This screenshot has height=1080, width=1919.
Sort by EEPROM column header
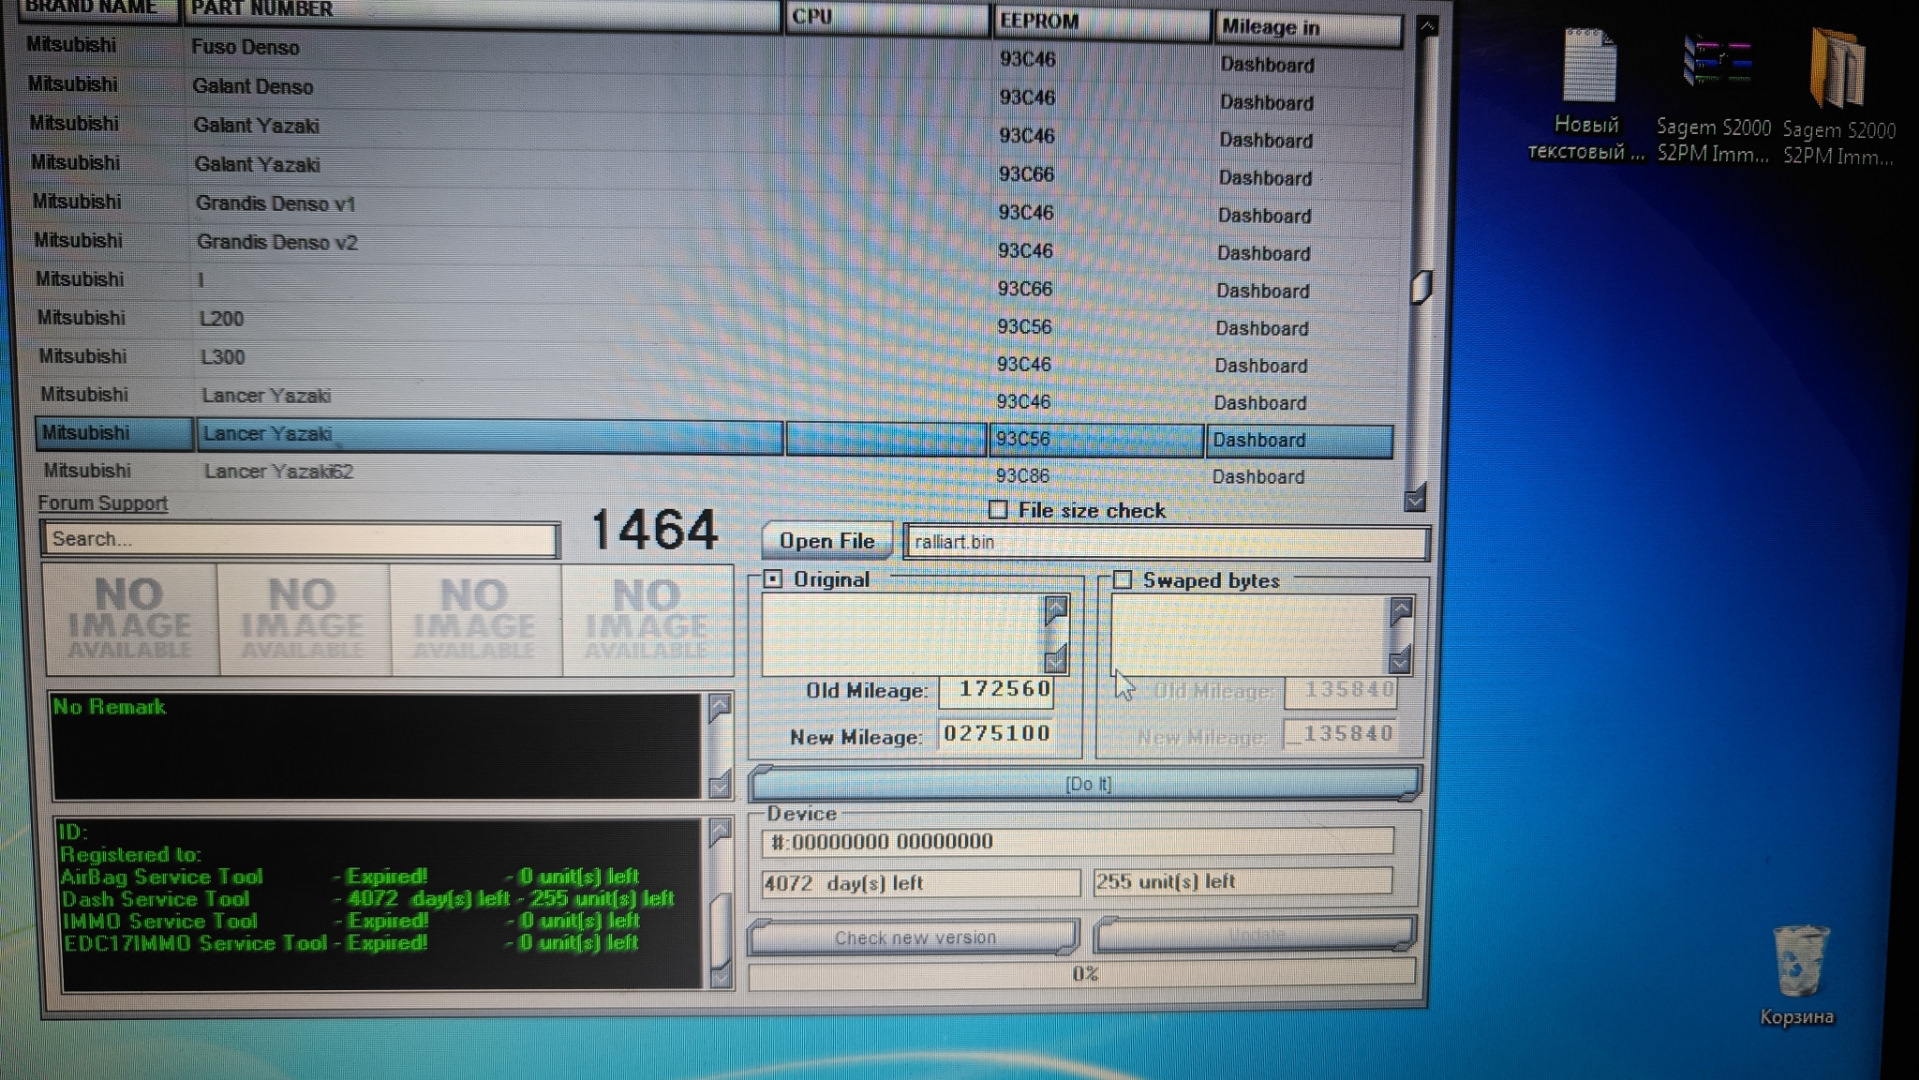coord(1101,22)
